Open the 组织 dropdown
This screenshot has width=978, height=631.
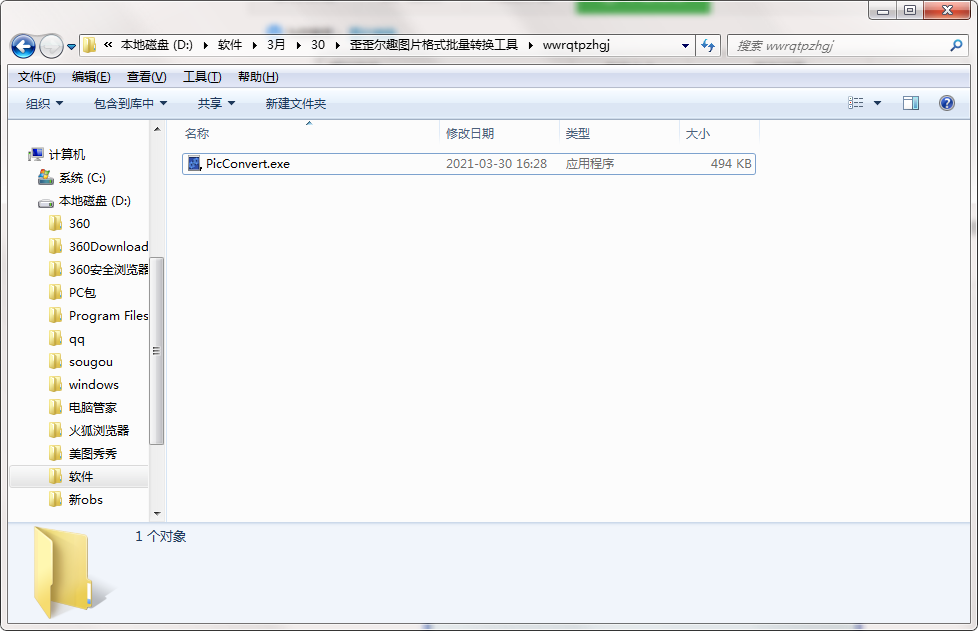click(x=44, y=104)
